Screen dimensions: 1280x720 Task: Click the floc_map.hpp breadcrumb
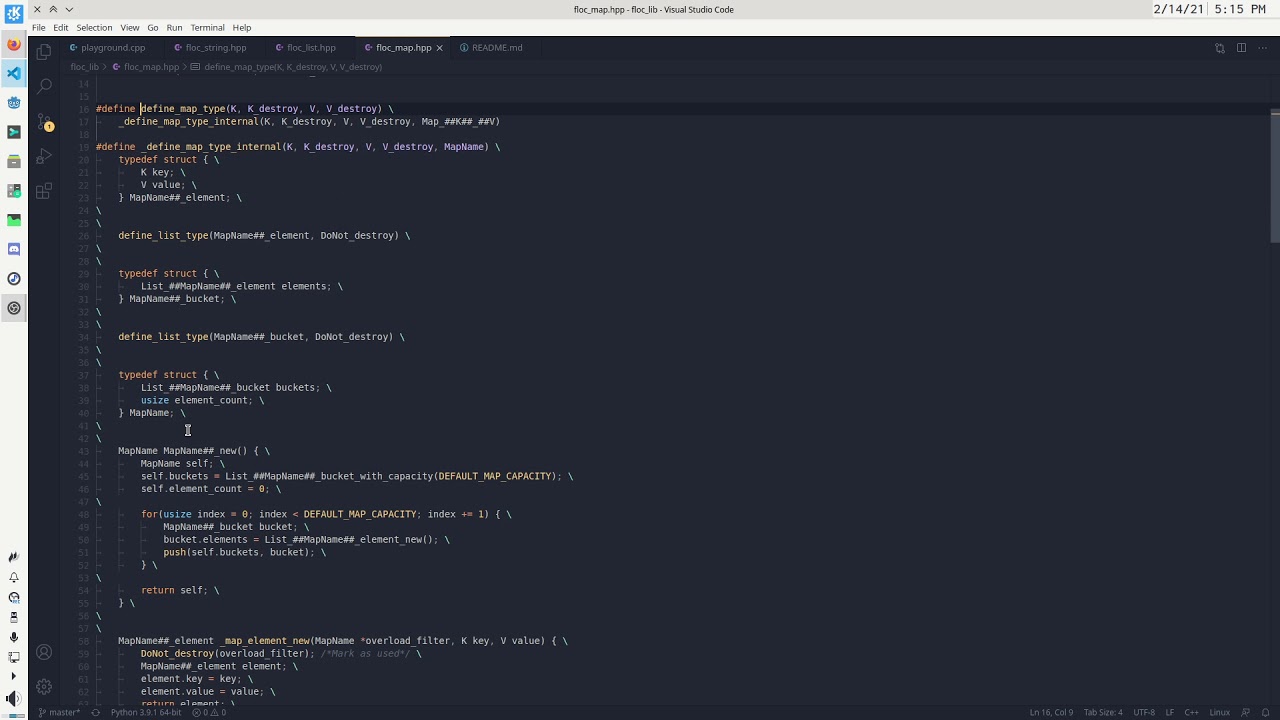click(151, 67)
